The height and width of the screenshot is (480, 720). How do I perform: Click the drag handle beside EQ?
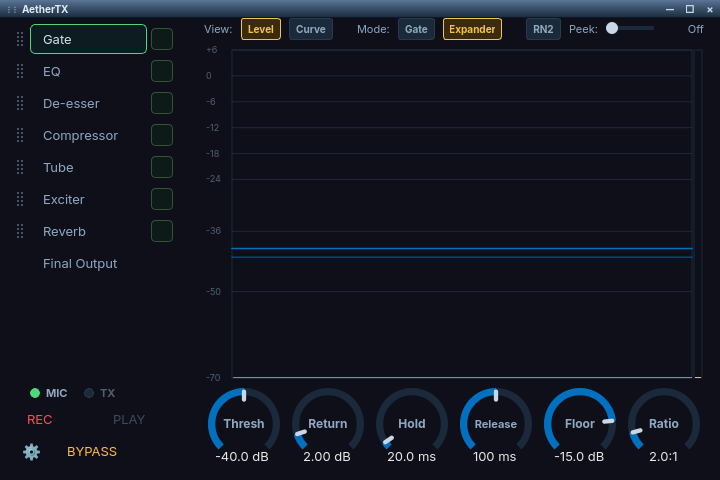point(20,71)
